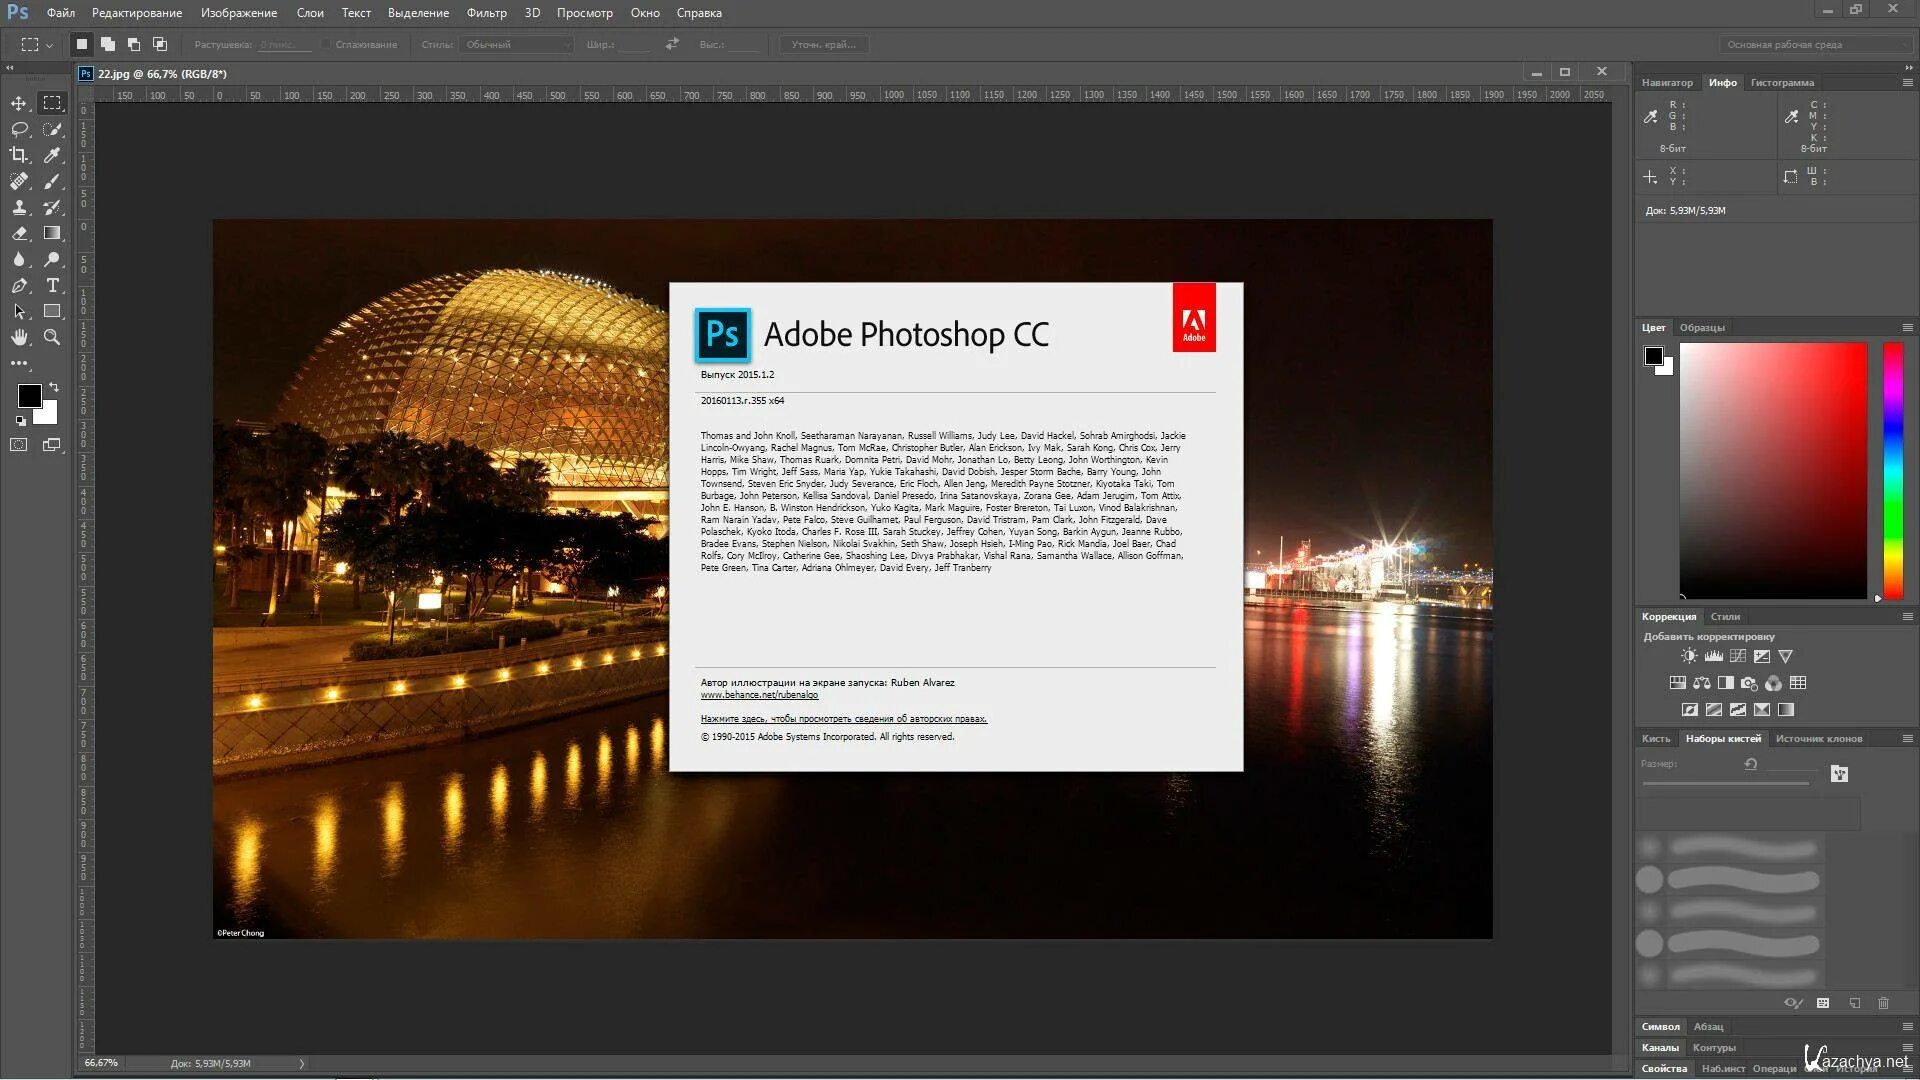Select the Brush tool

pos(52,181)
